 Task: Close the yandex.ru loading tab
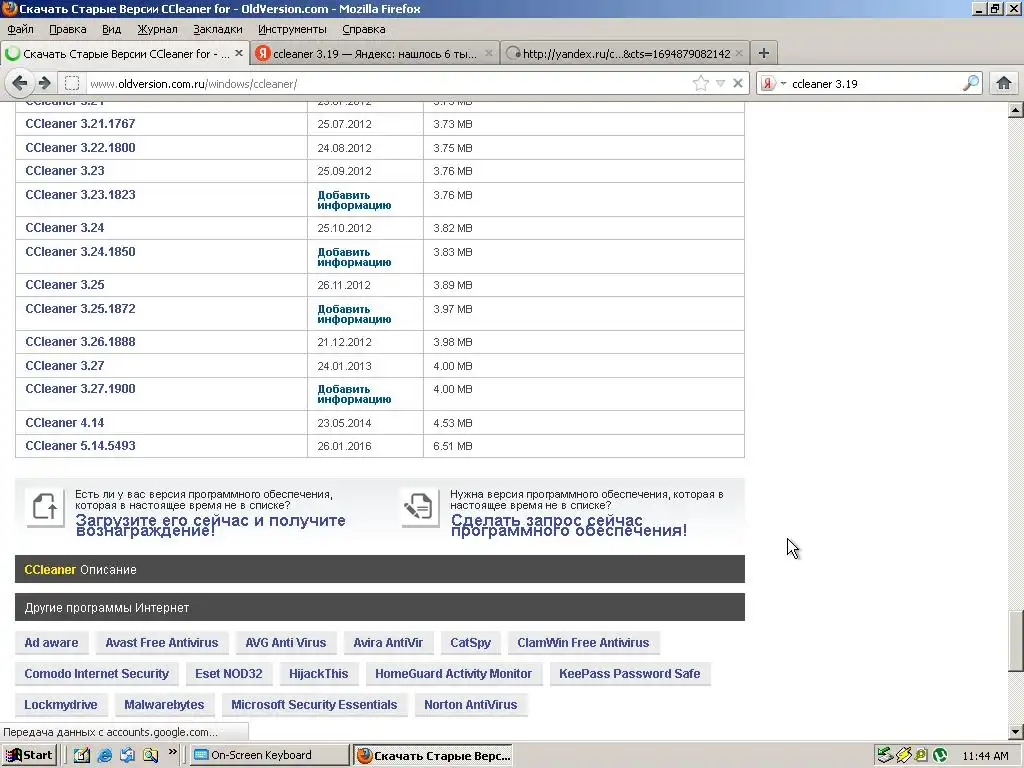(x=739, y=54)
